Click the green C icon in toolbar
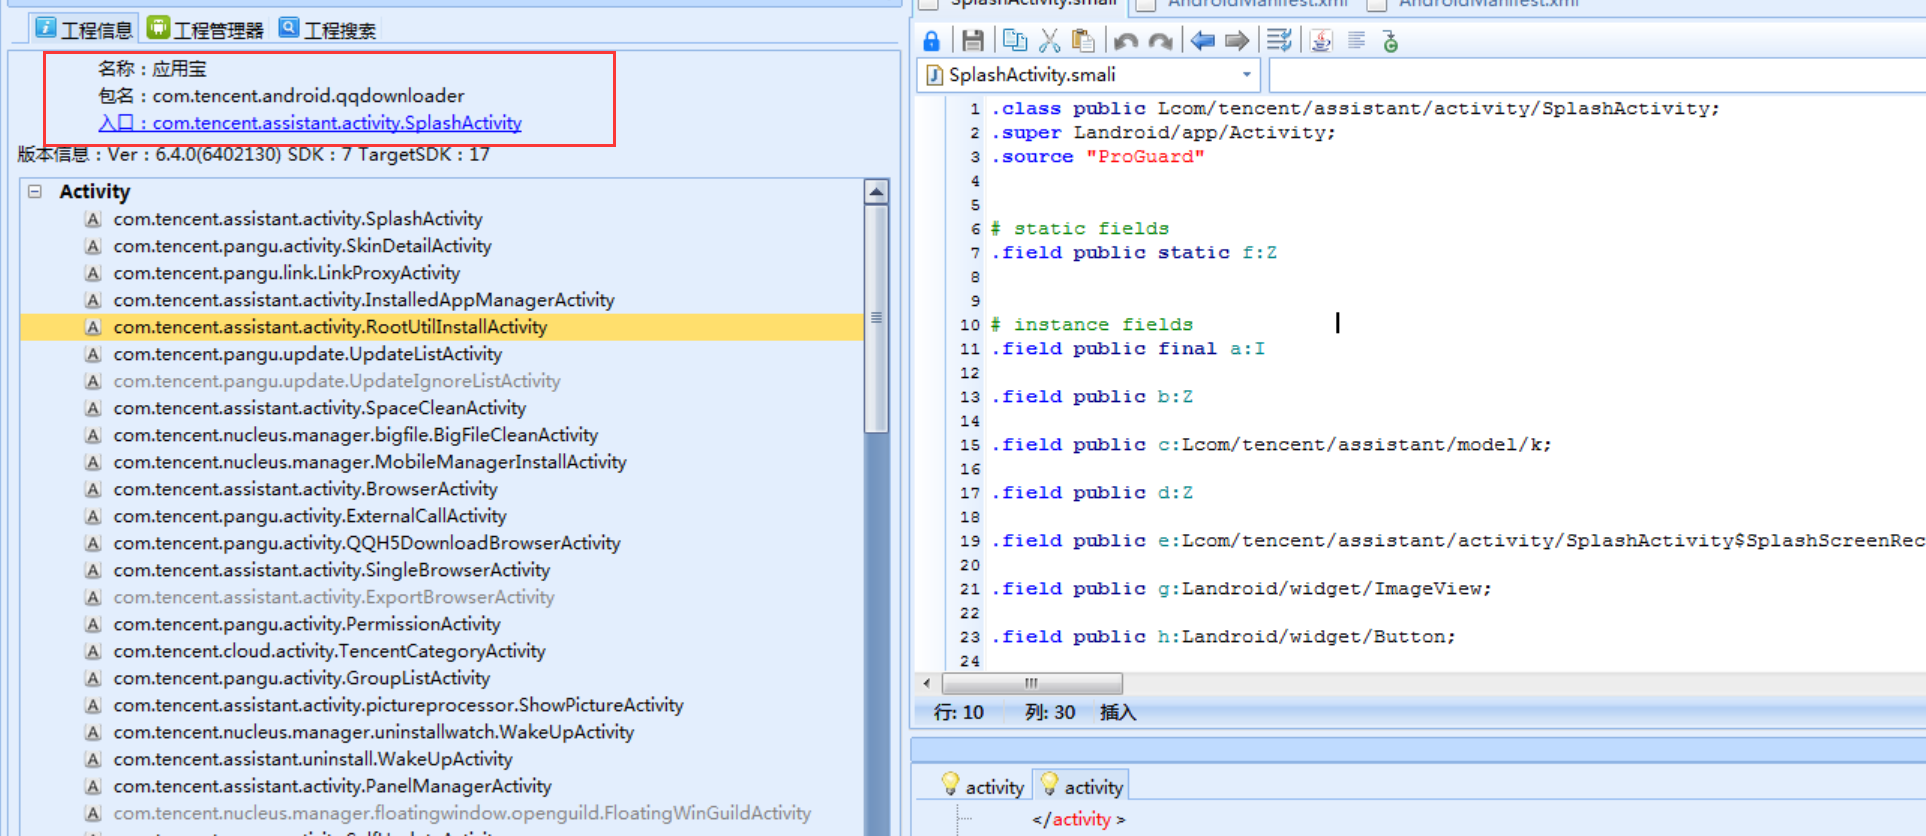 point(1390,41)
